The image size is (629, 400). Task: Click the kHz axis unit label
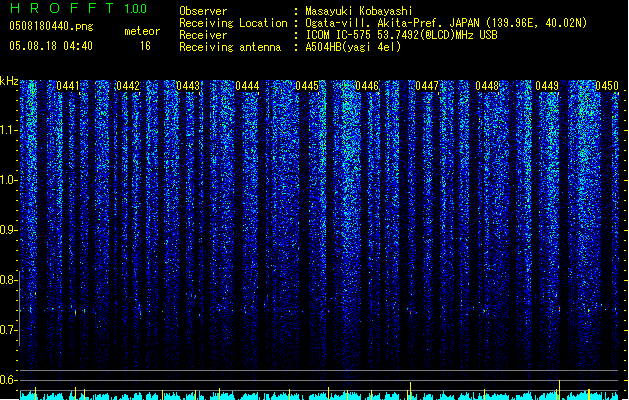[x=9, y=81]
